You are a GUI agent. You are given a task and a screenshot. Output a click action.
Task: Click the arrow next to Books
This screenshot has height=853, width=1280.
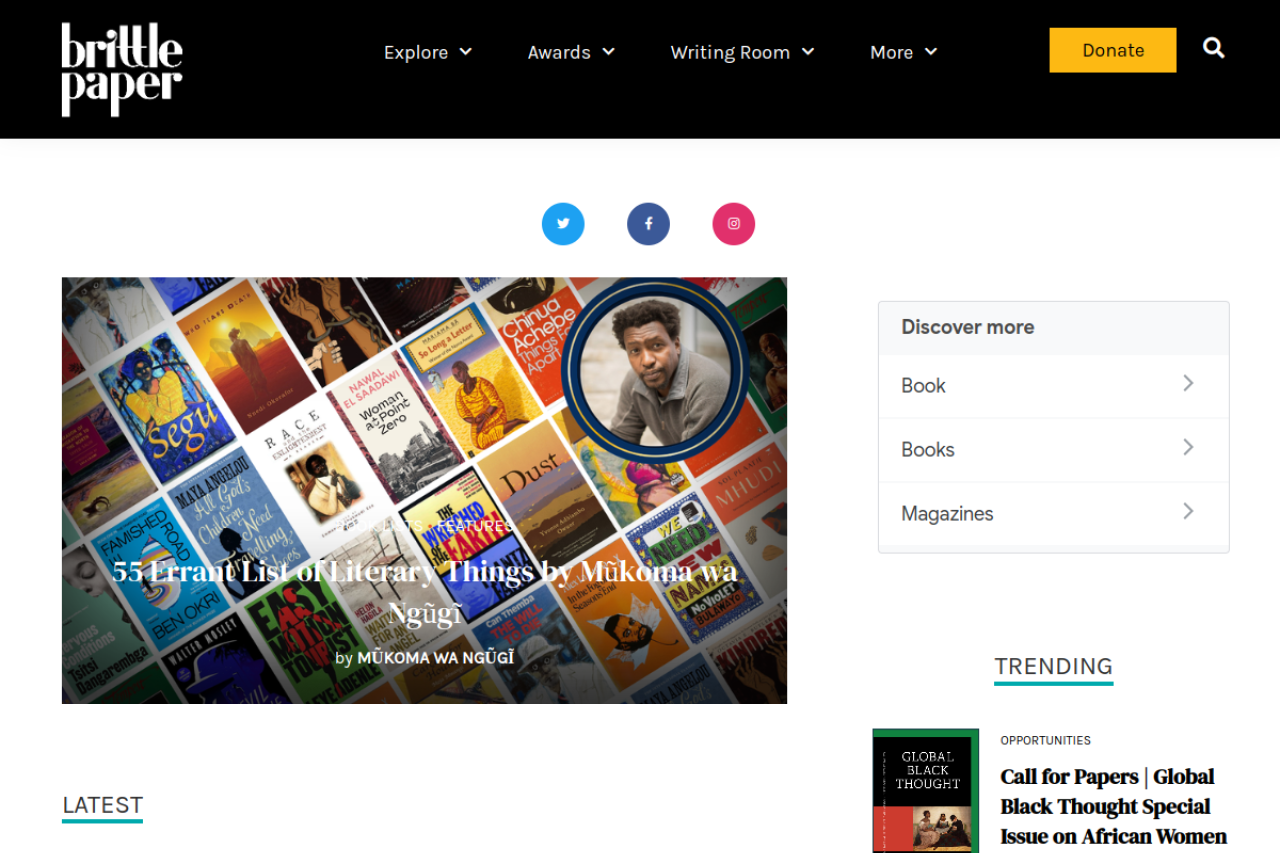pyautogui.click(x=1188, y=447)
